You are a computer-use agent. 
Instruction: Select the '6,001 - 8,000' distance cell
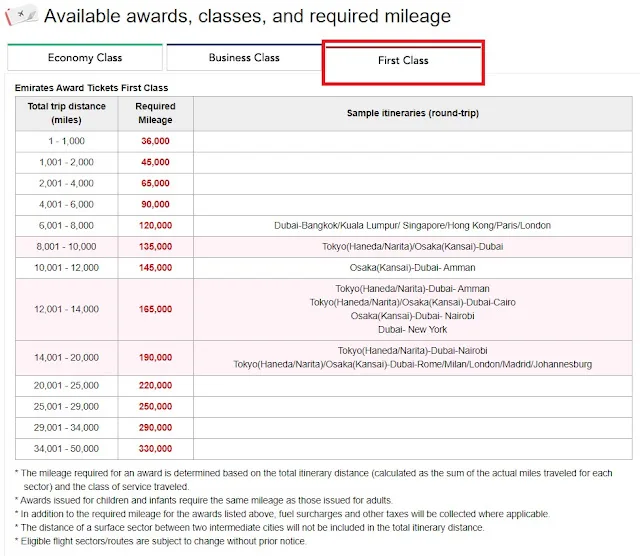tap(67, 226)
